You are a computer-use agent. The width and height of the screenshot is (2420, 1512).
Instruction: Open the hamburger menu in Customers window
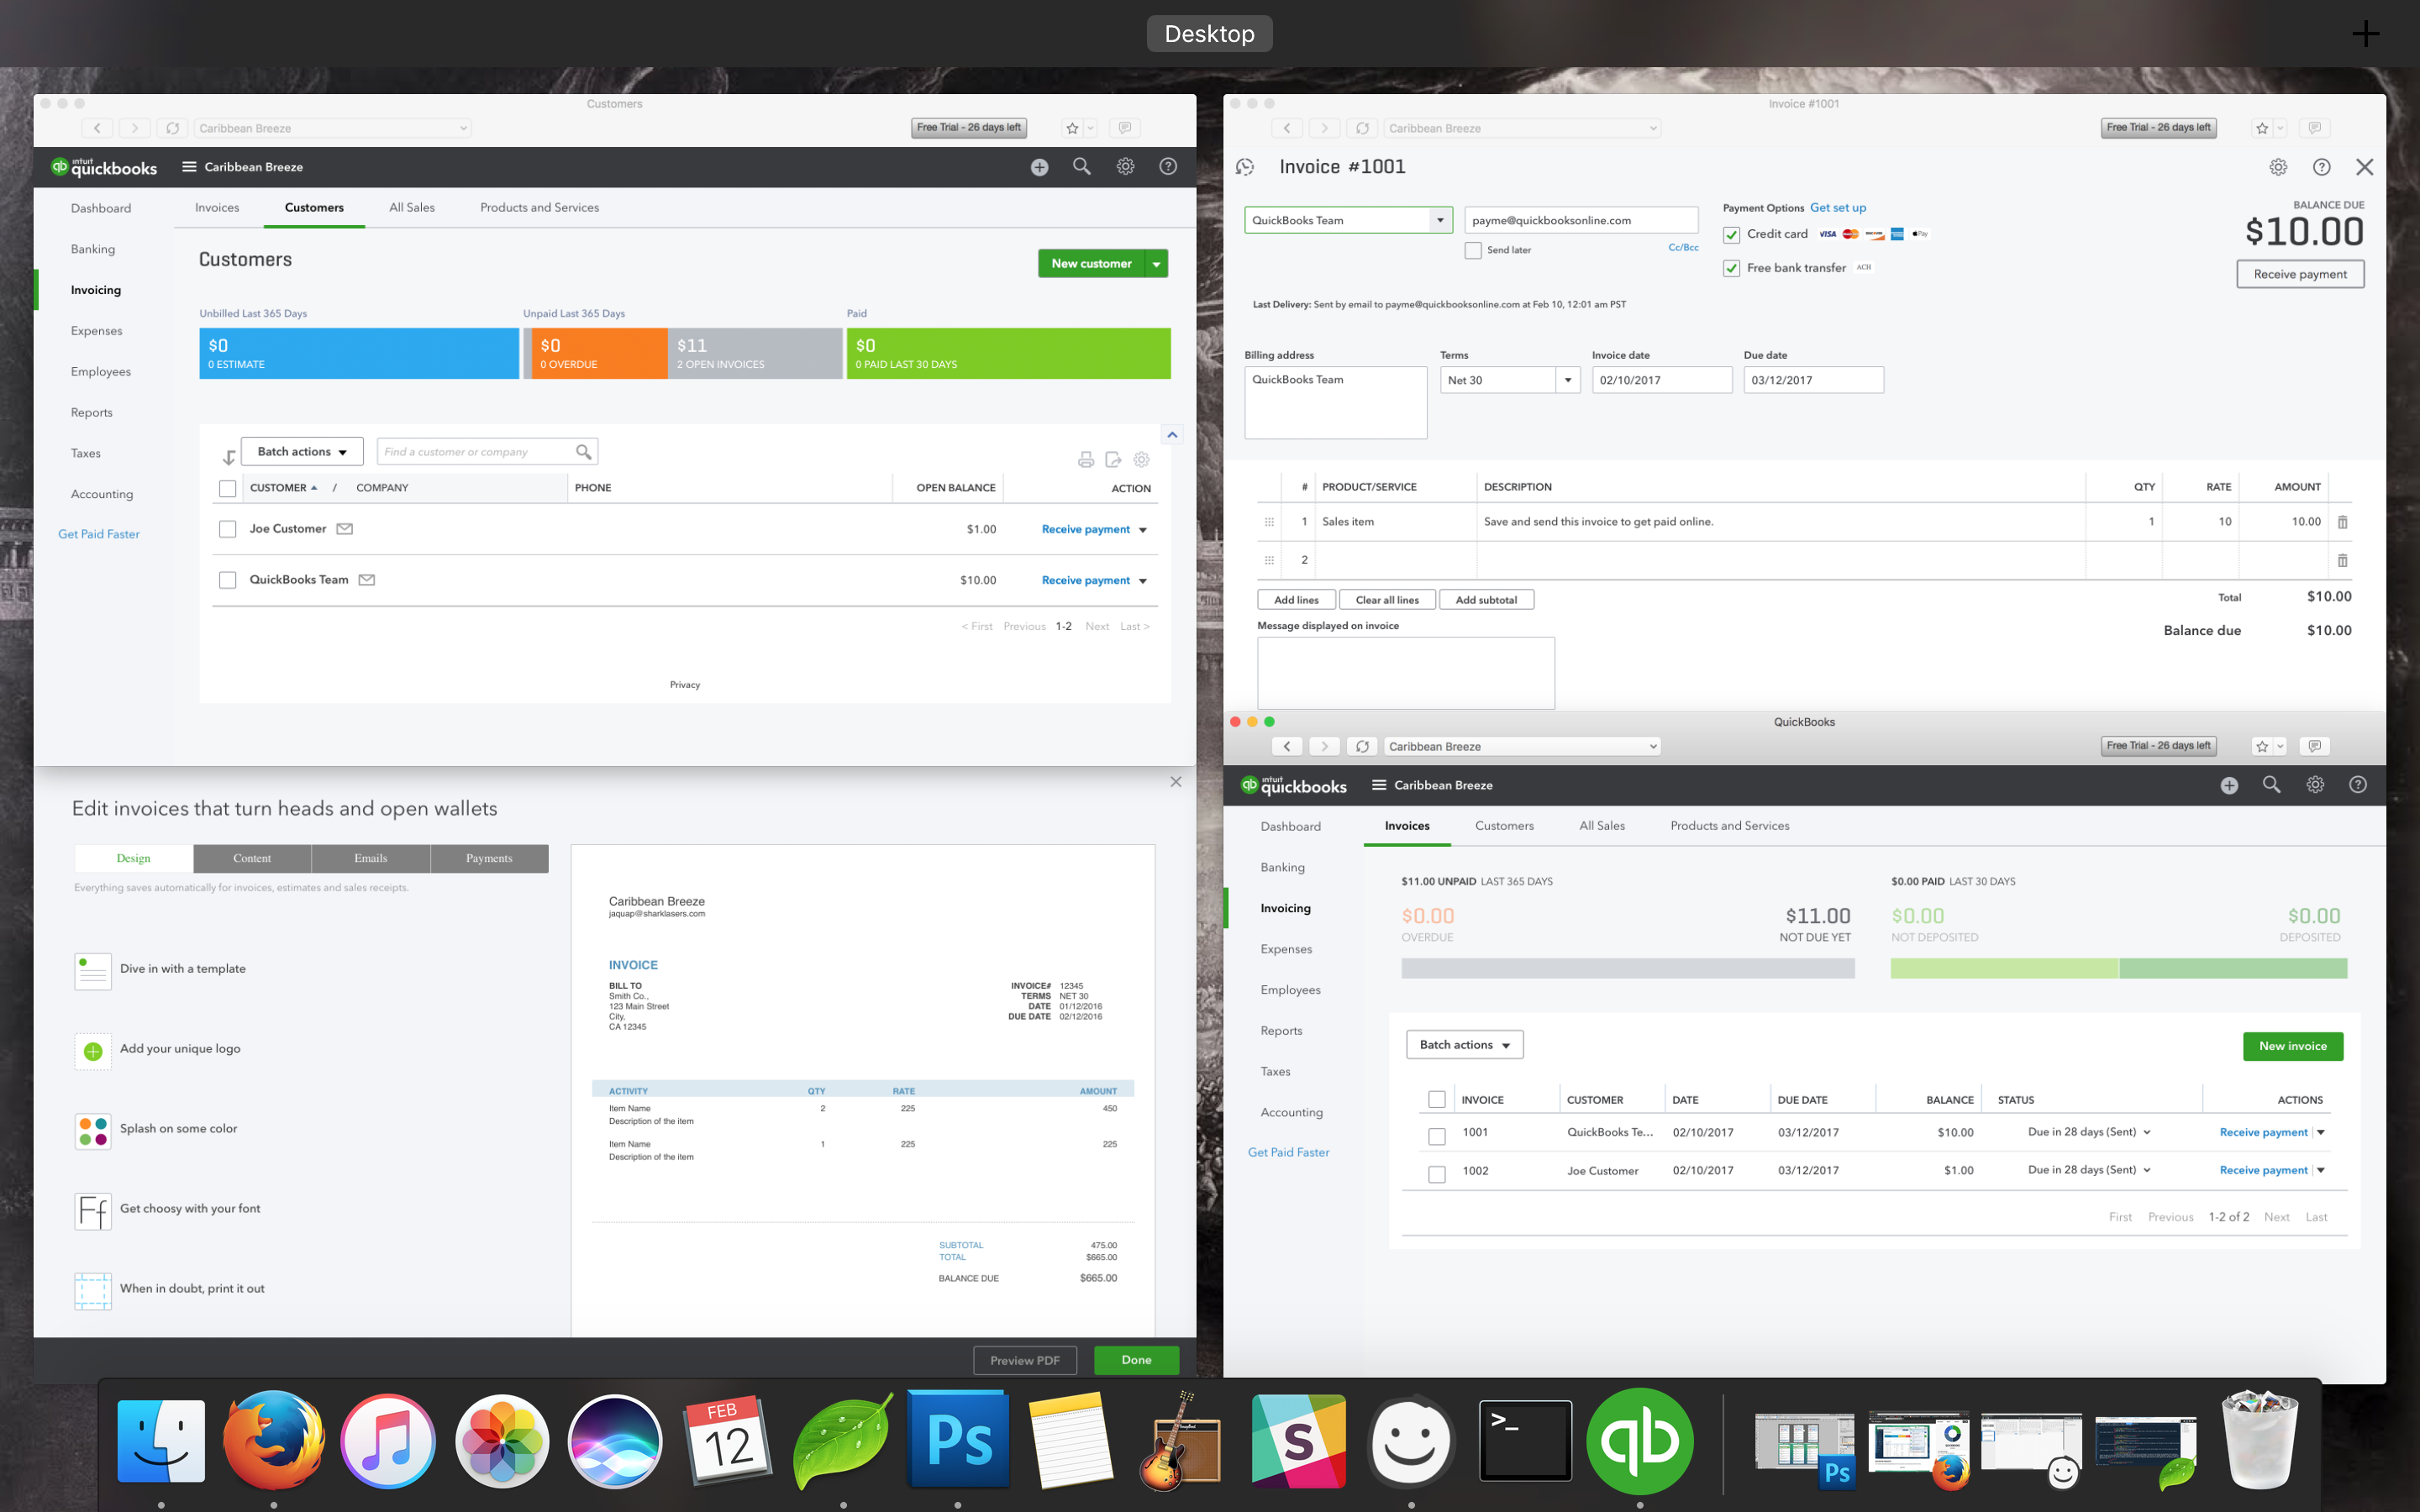tap(189, 167)
